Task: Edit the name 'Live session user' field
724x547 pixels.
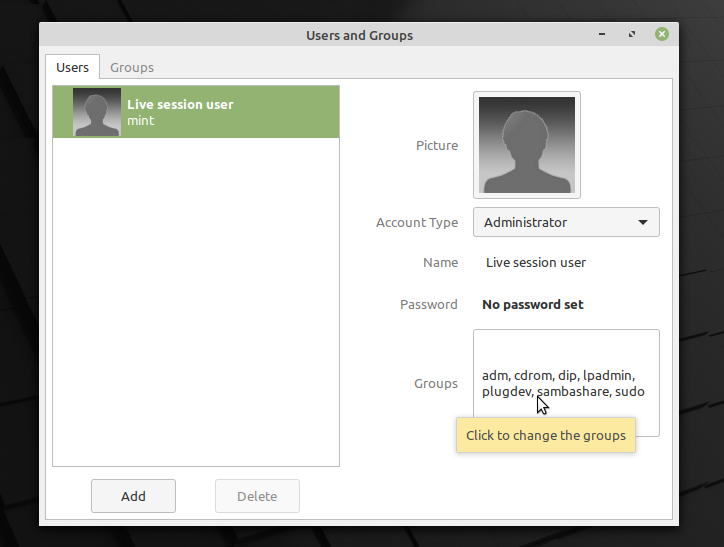Action: point(536,263)
